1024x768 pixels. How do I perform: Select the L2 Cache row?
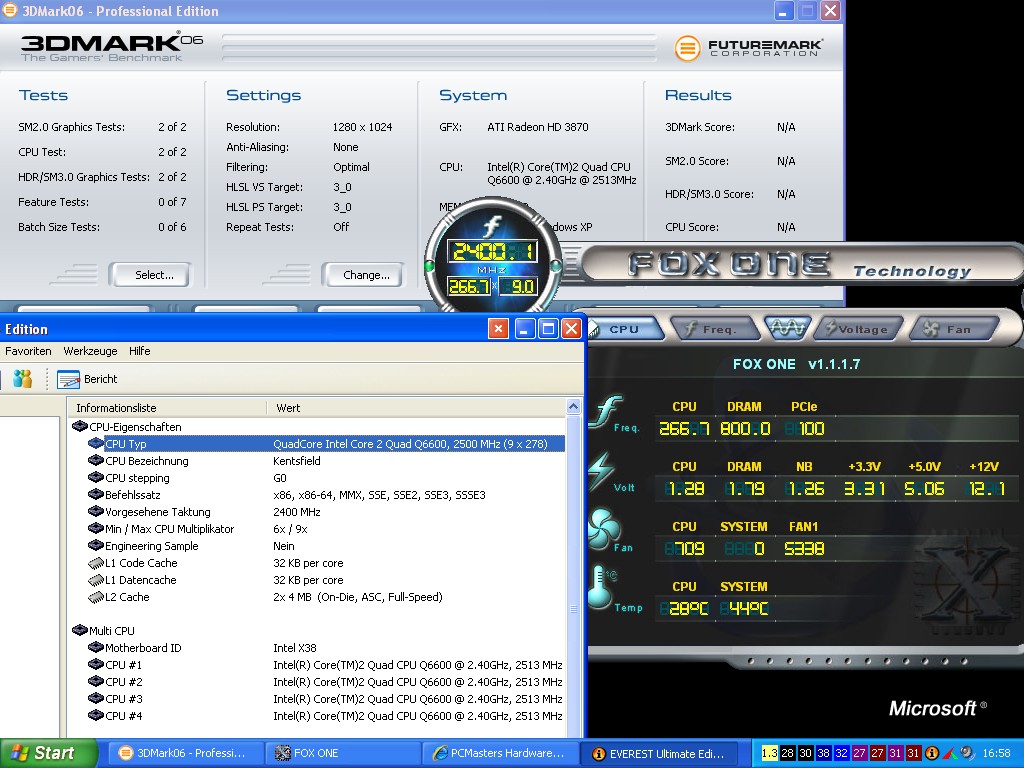[325, 596]
